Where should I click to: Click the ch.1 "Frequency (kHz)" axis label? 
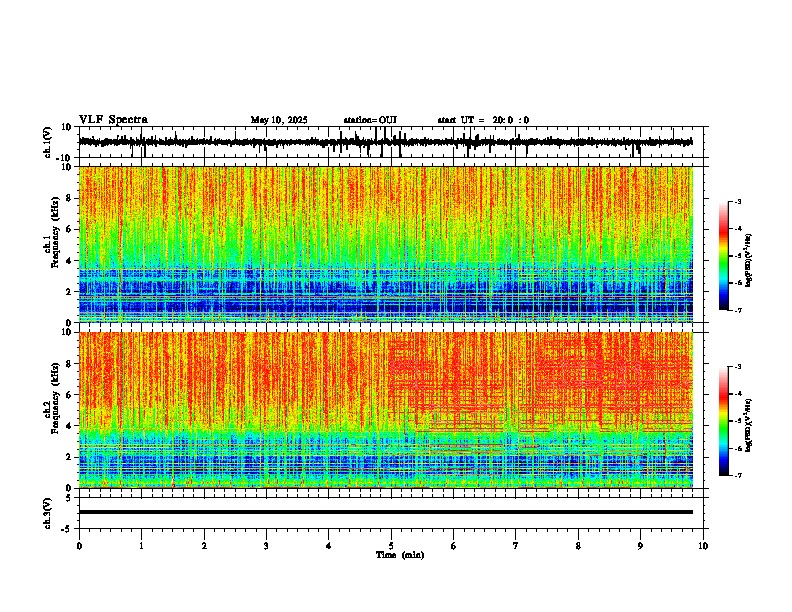point(56,233)
